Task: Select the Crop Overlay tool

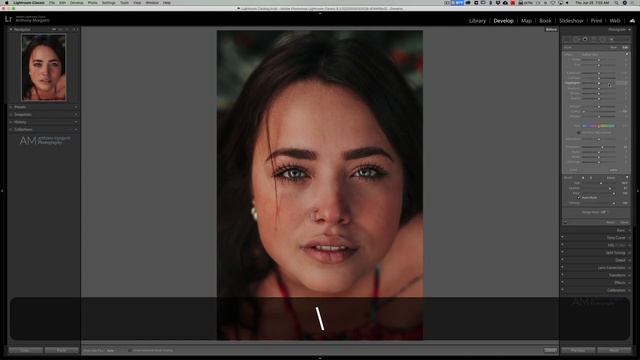Action: pyautogui.click(x=567, y=39)
